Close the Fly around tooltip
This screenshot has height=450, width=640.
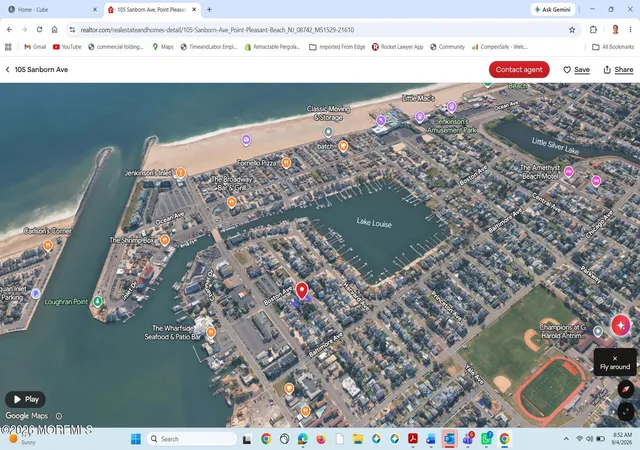coord(615,358)
